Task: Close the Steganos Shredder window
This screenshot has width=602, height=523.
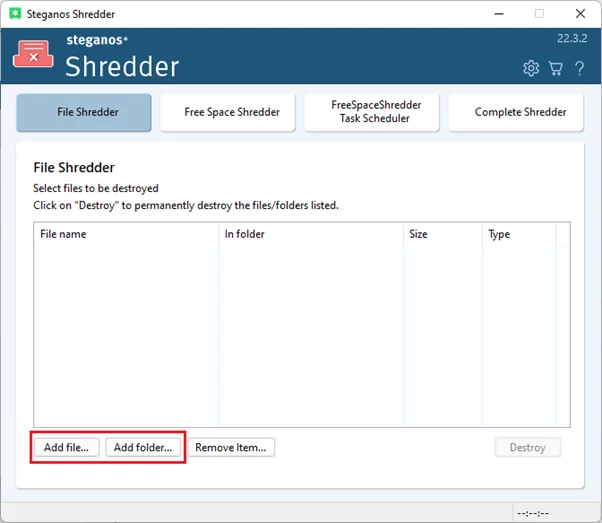Action: [580, 14]
